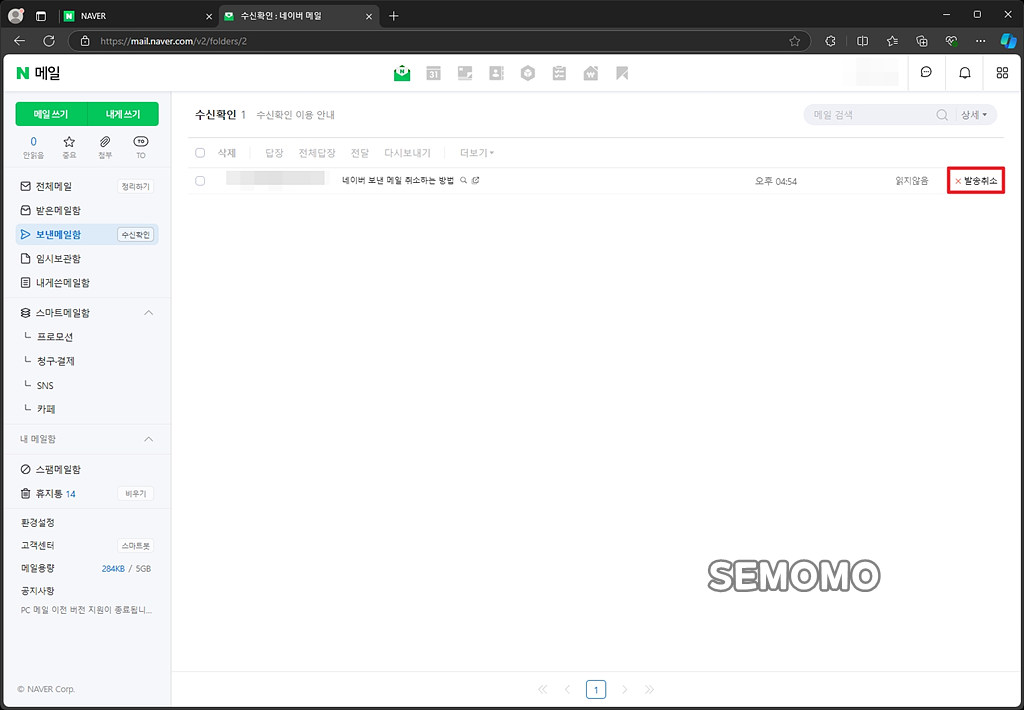Click the browser address bar
Viewport: 1024px width, 710px height.
coord(441,41)
